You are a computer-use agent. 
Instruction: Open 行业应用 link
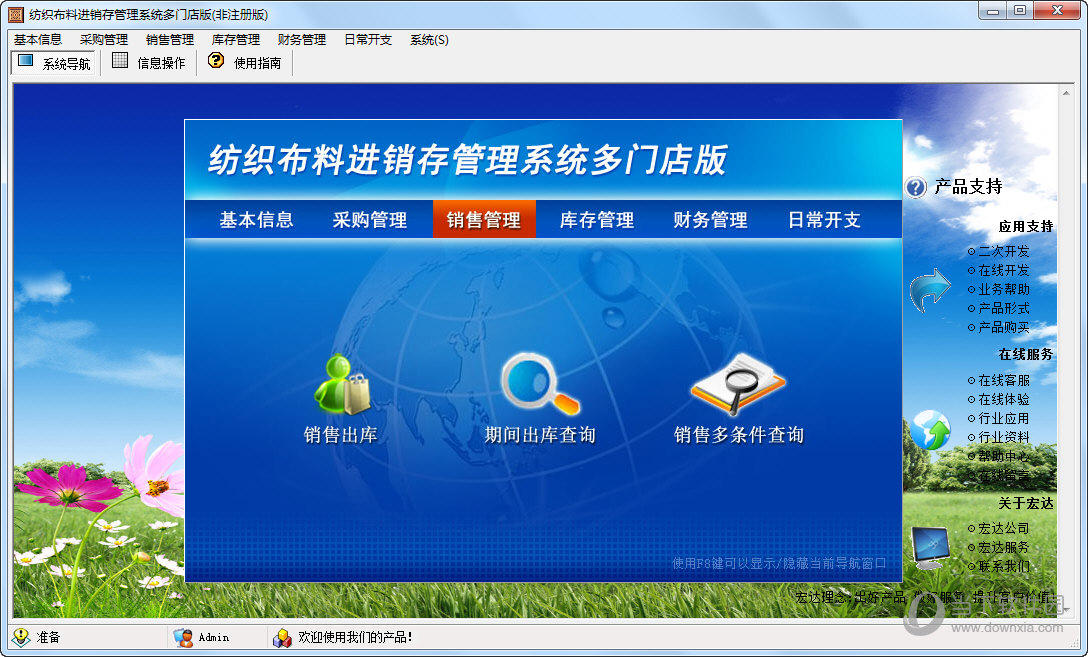click(1003, 418)
